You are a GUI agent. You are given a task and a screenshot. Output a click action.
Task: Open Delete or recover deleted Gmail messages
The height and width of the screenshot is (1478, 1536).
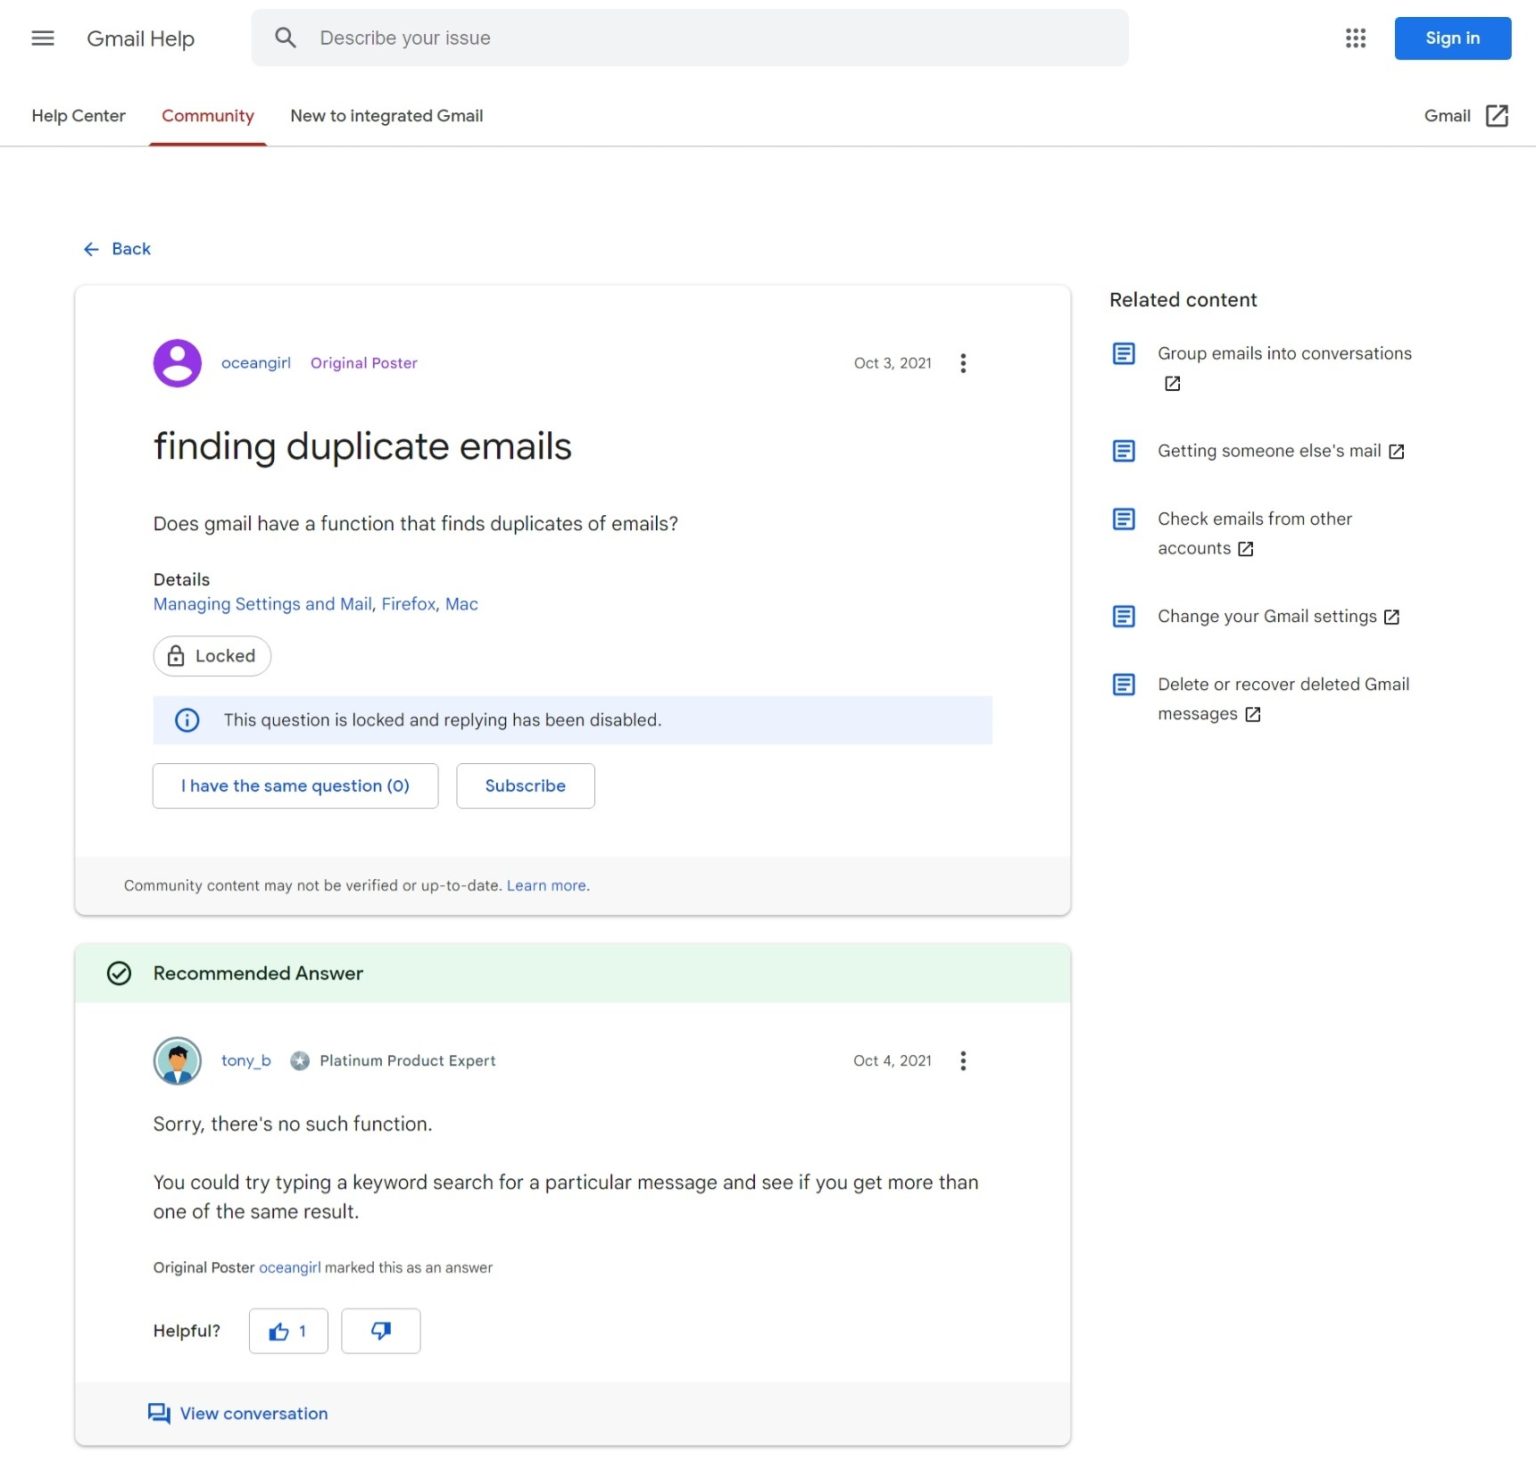(1284, 699)
